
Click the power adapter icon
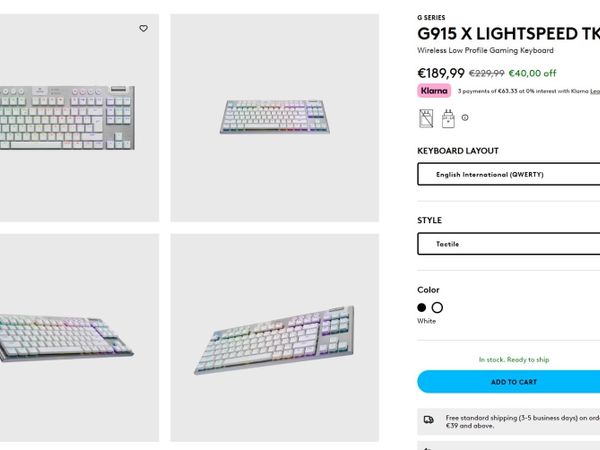click(x=448, y=118)
